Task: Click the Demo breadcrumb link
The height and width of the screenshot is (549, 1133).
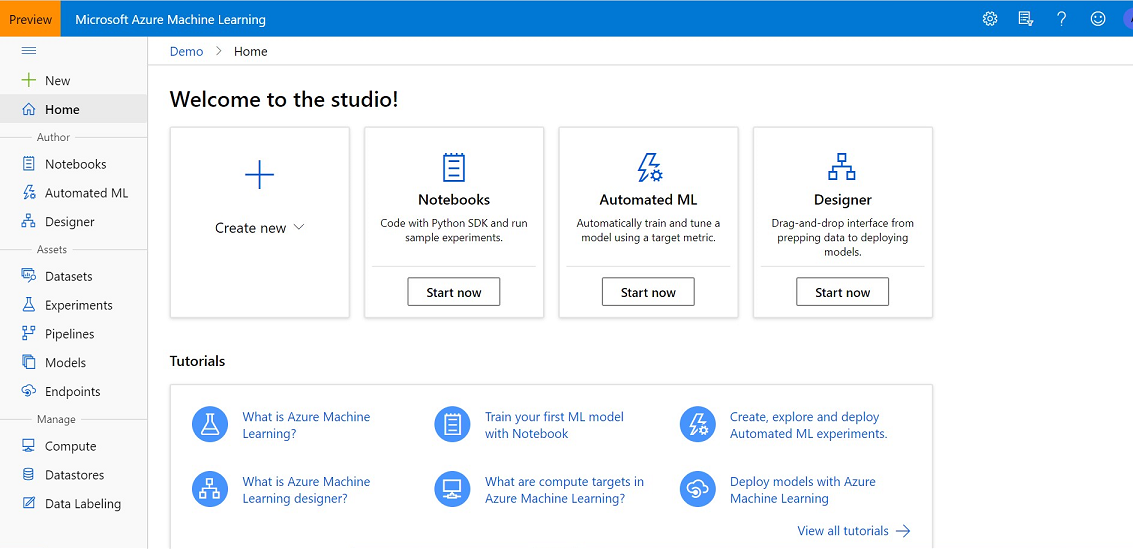Action: (186, 51)
